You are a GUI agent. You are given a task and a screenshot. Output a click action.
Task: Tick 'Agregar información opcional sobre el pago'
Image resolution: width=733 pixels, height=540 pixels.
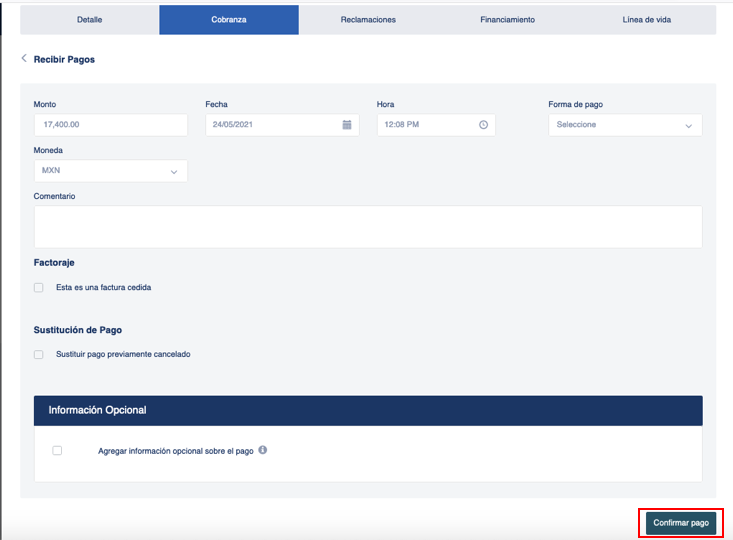(x=57, y=451)
